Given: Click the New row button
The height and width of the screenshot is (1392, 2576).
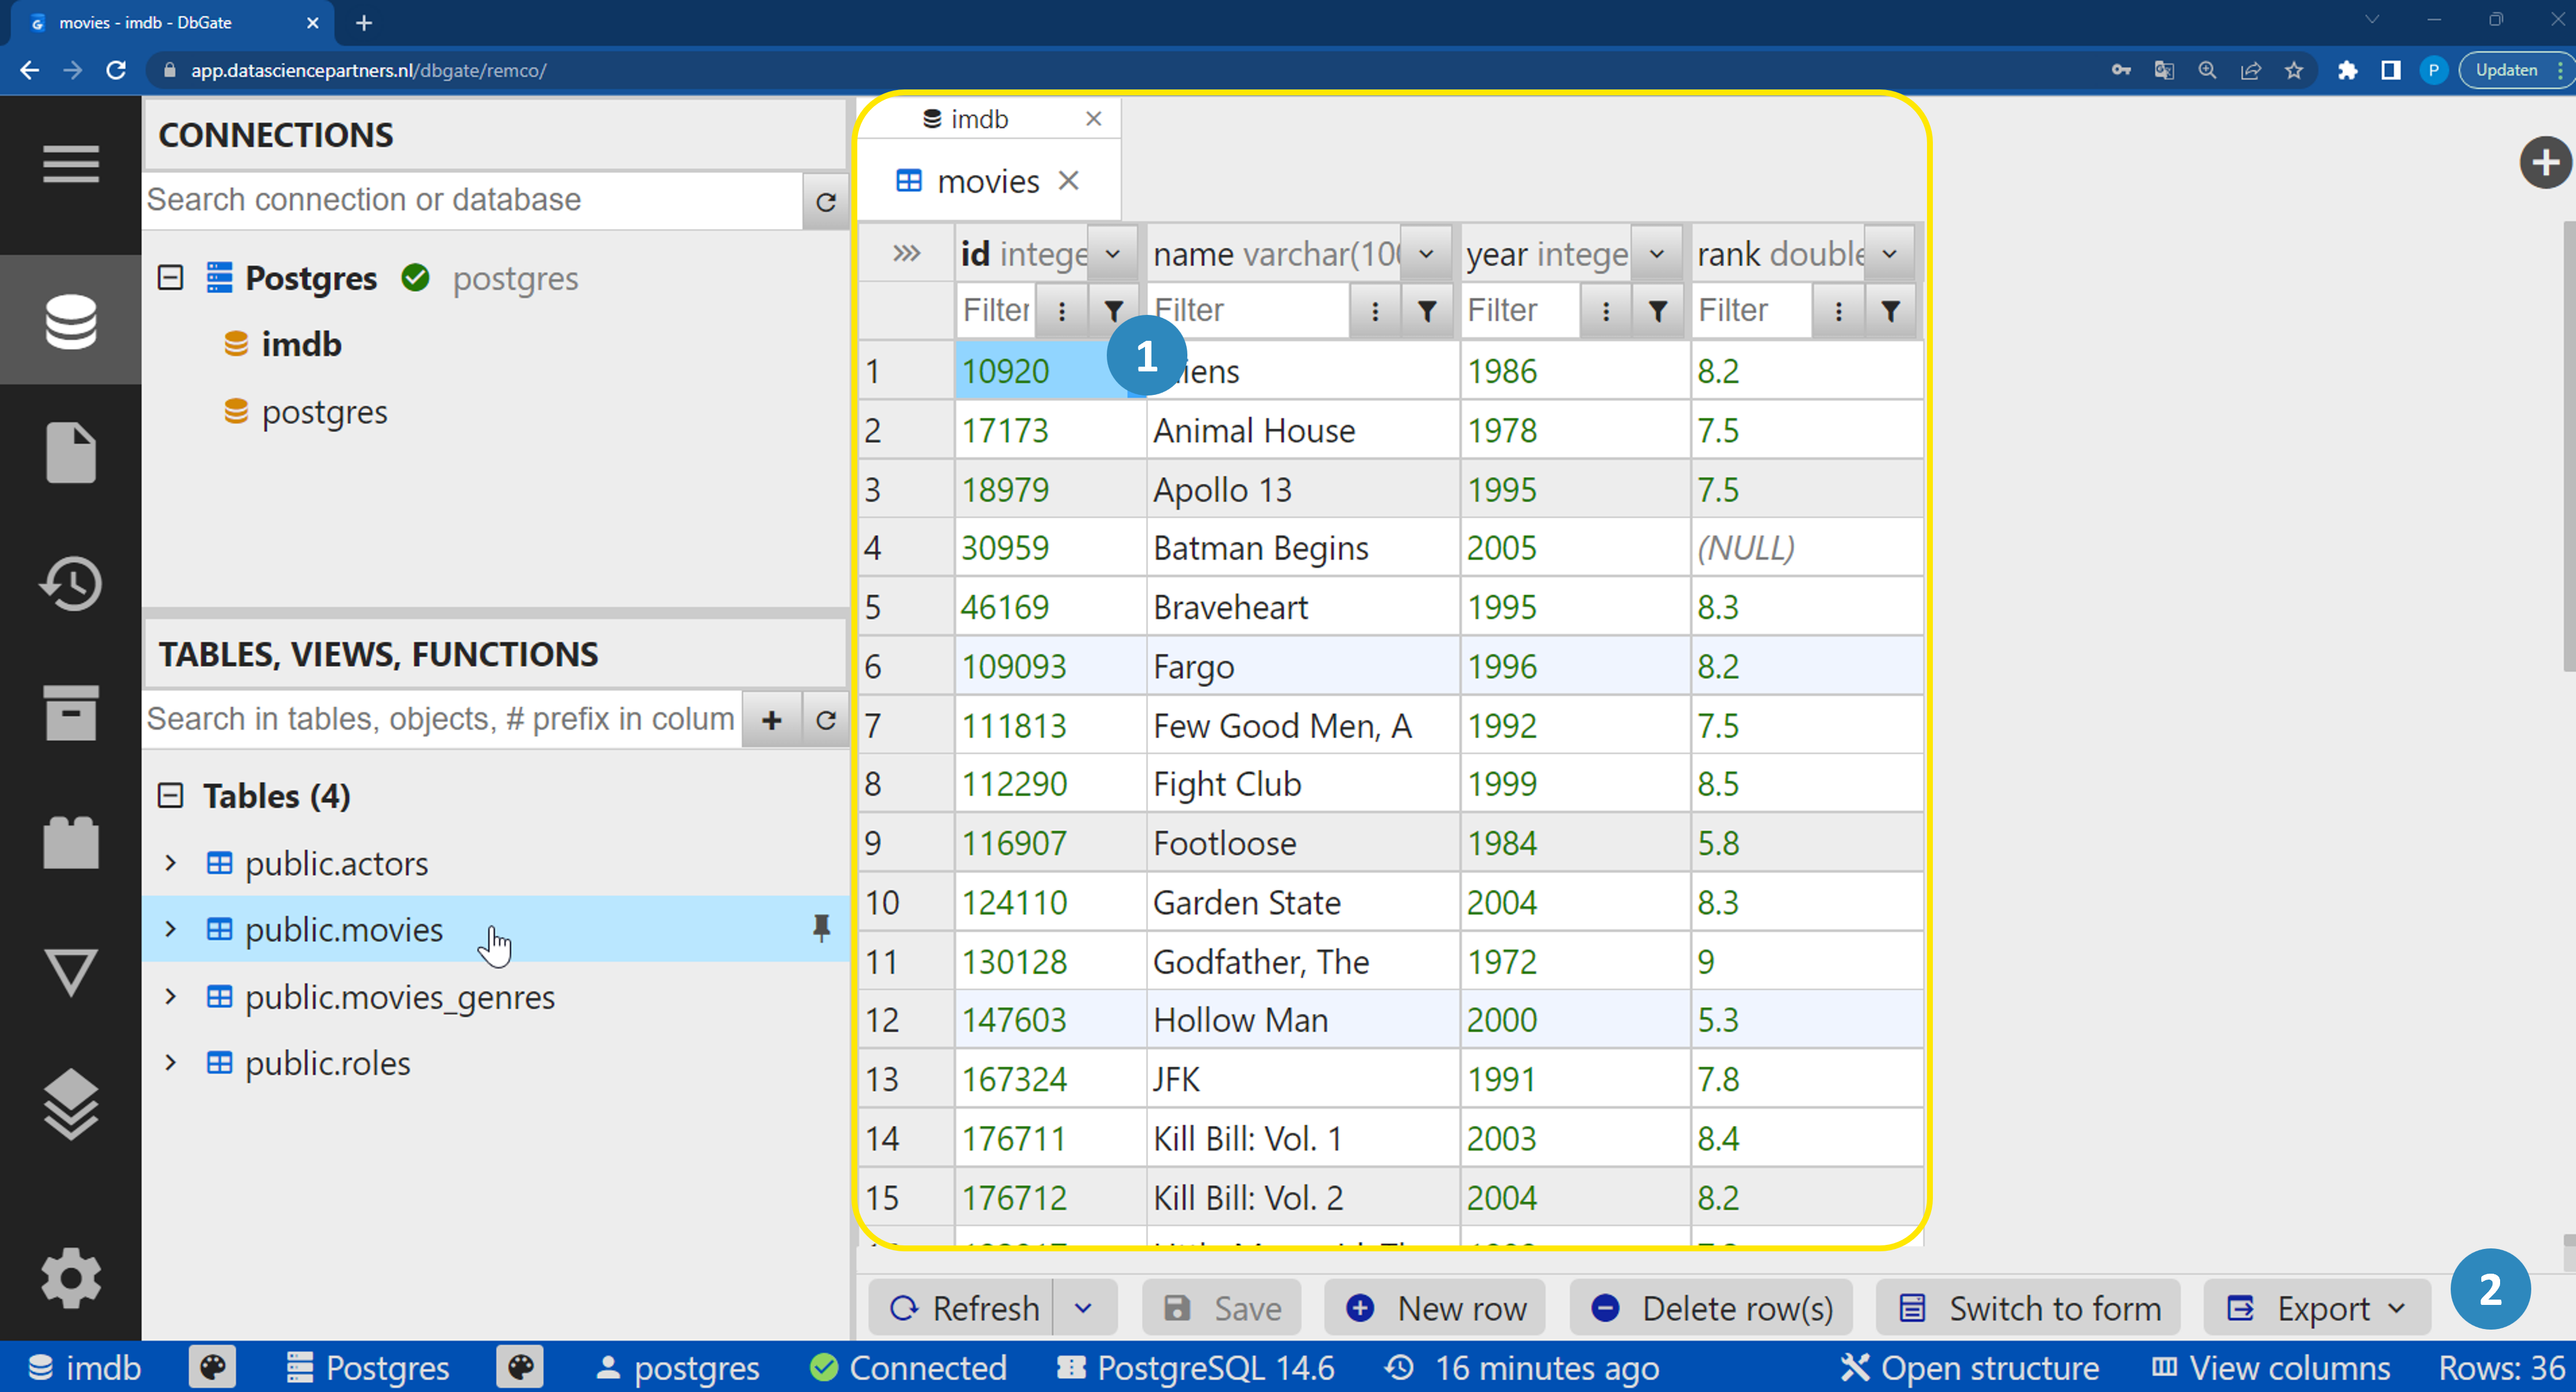Looking at the screenshot, I should coord(1435,1307).
